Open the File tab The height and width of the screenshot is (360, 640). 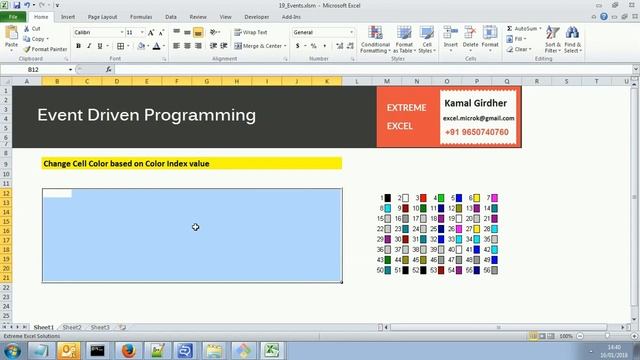pyautogui.click(x=13, y=17)
